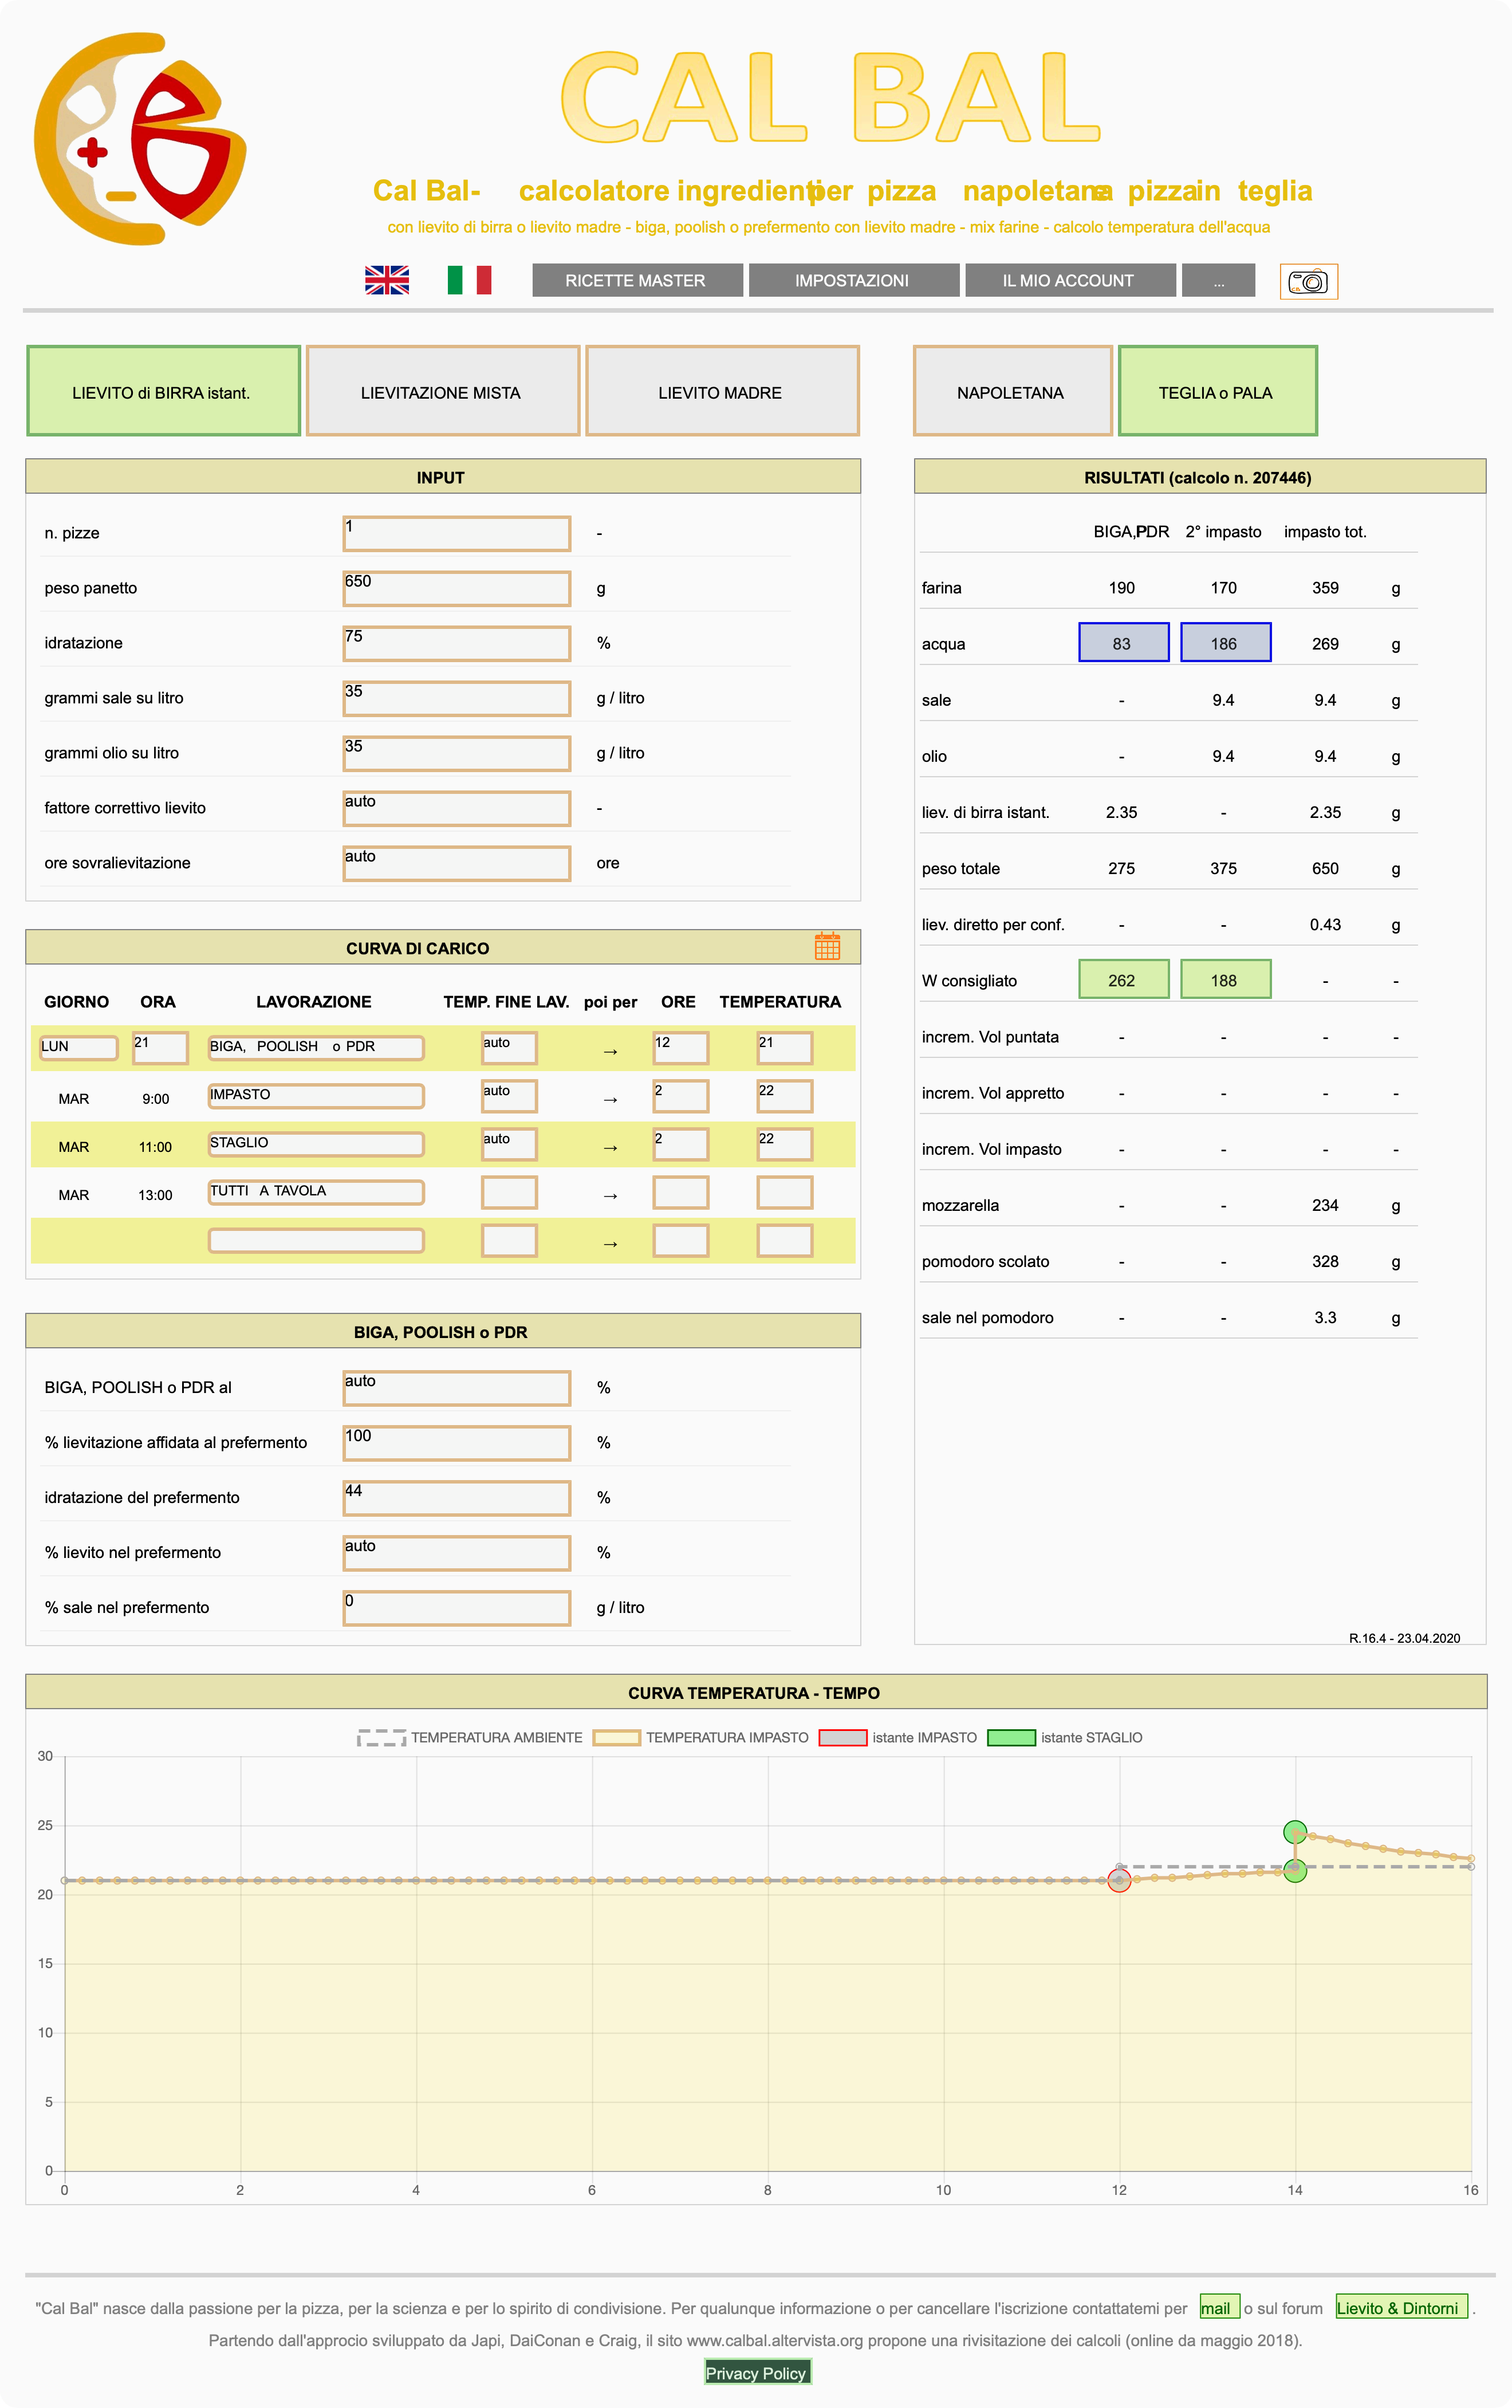Switch language with the Italian flag

pos(469,280)
